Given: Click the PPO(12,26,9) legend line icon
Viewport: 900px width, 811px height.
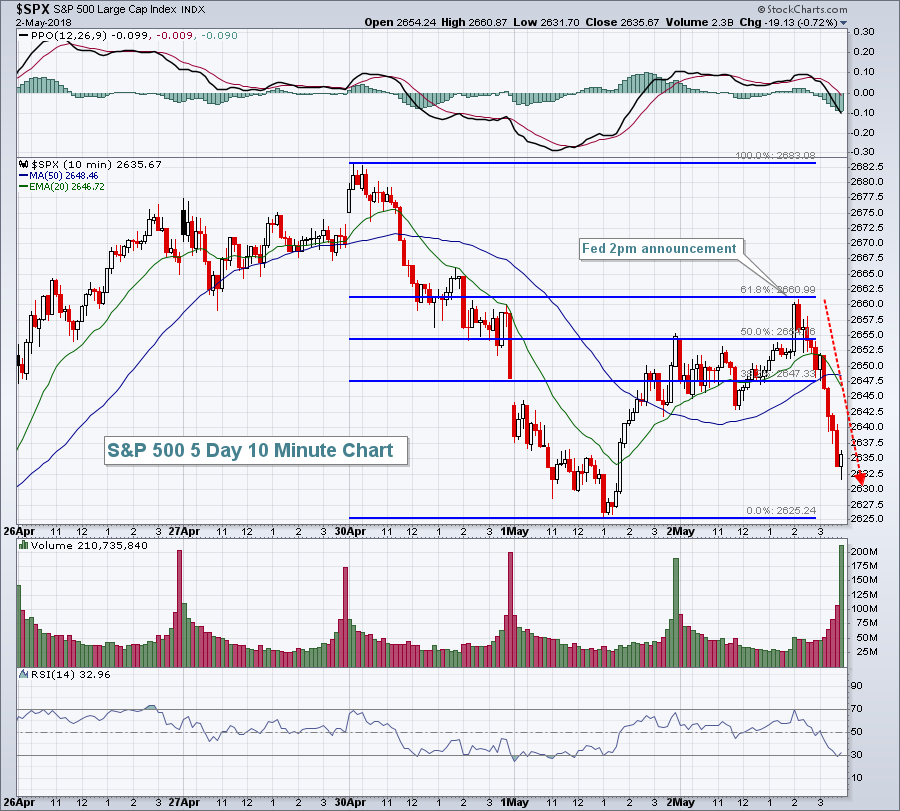Looking at the screenshot, I should coord(23,37).
